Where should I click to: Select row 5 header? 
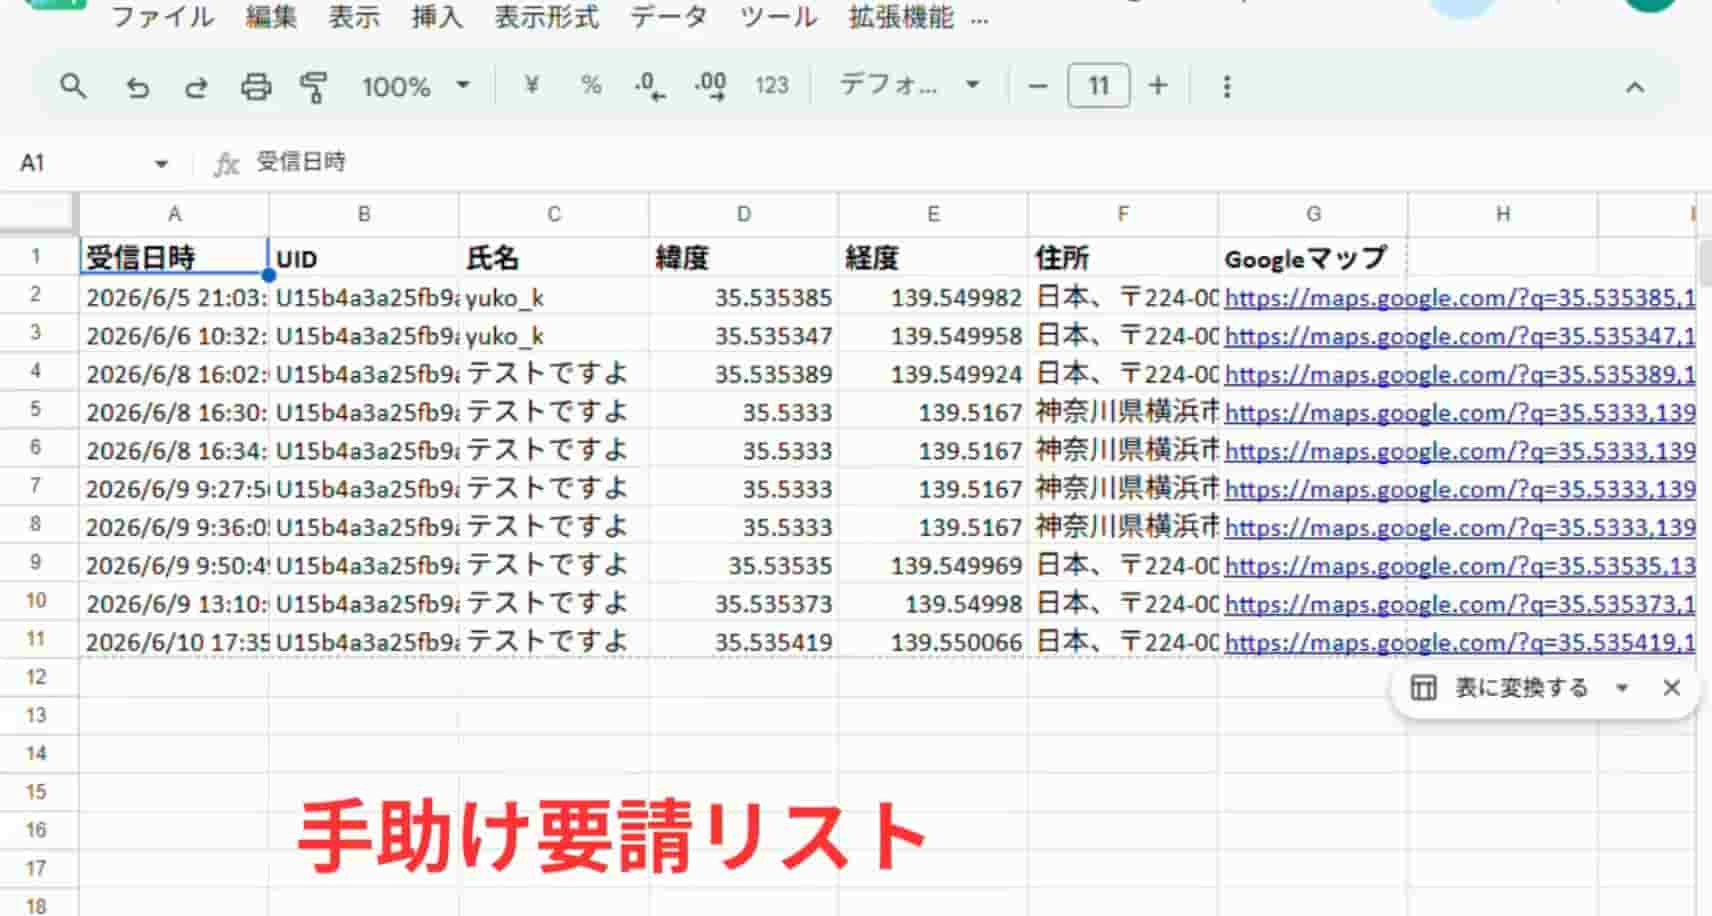(x=36, y=410)
